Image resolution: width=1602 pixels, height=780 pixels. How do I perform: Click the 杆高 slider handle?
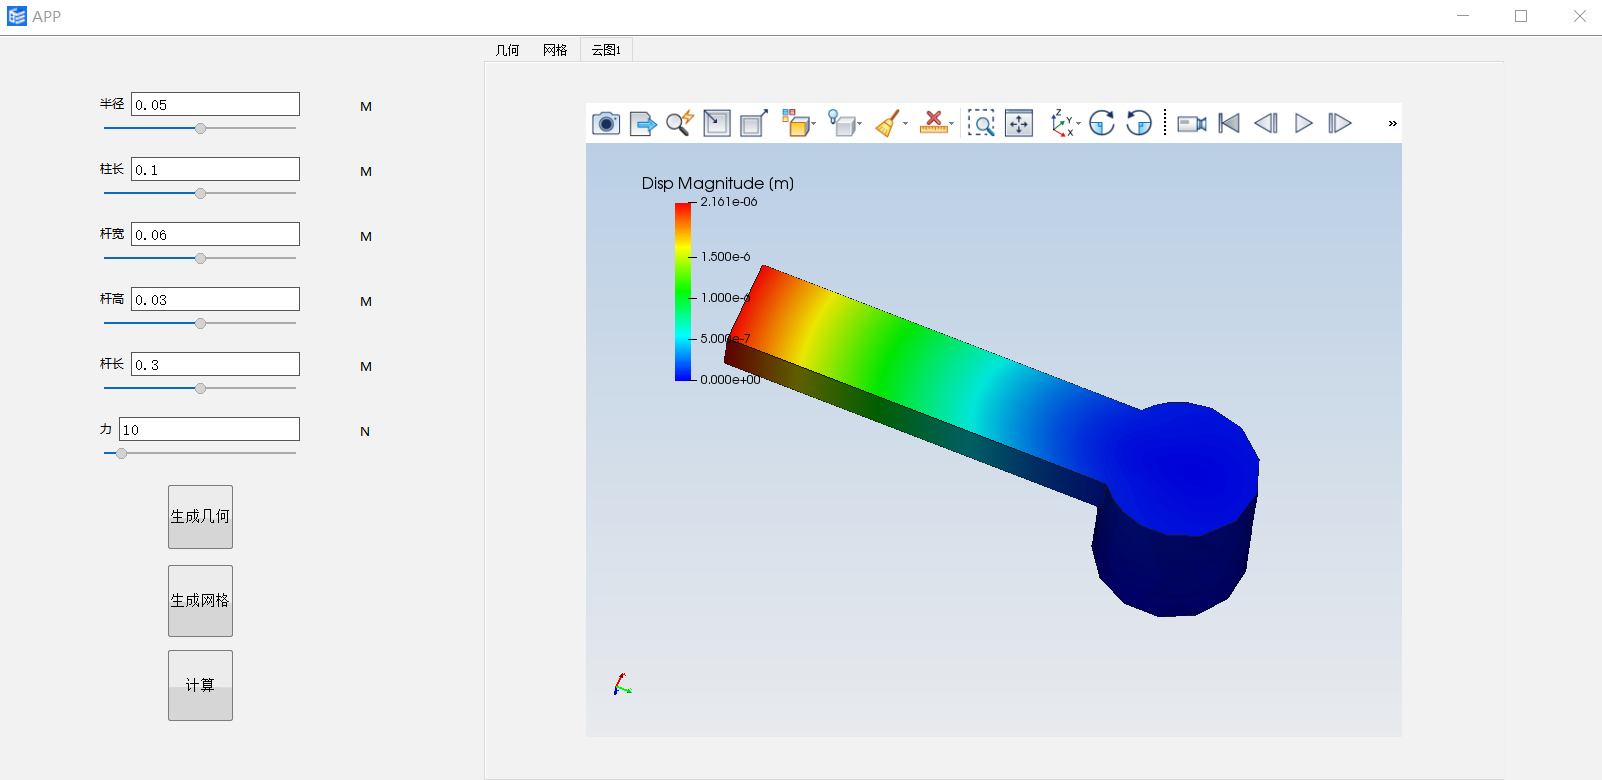(x=201, y=323)
